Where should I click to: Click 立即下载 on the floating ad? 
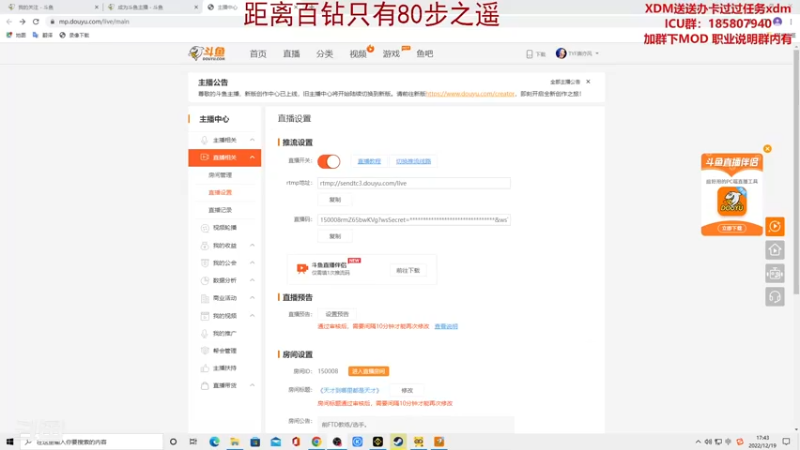732,229
